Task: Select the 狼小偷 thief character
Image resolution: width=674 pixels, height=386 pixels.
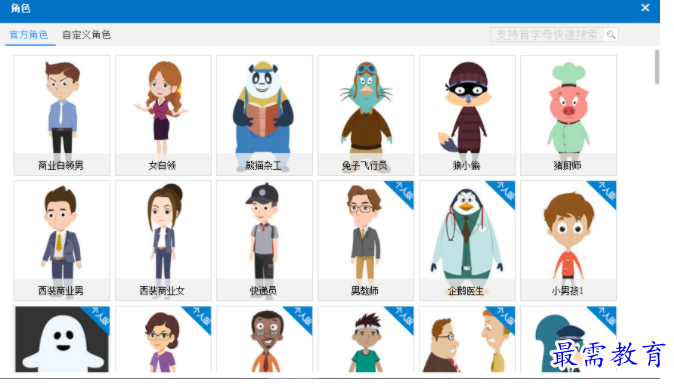Action: tap(467, 115)
